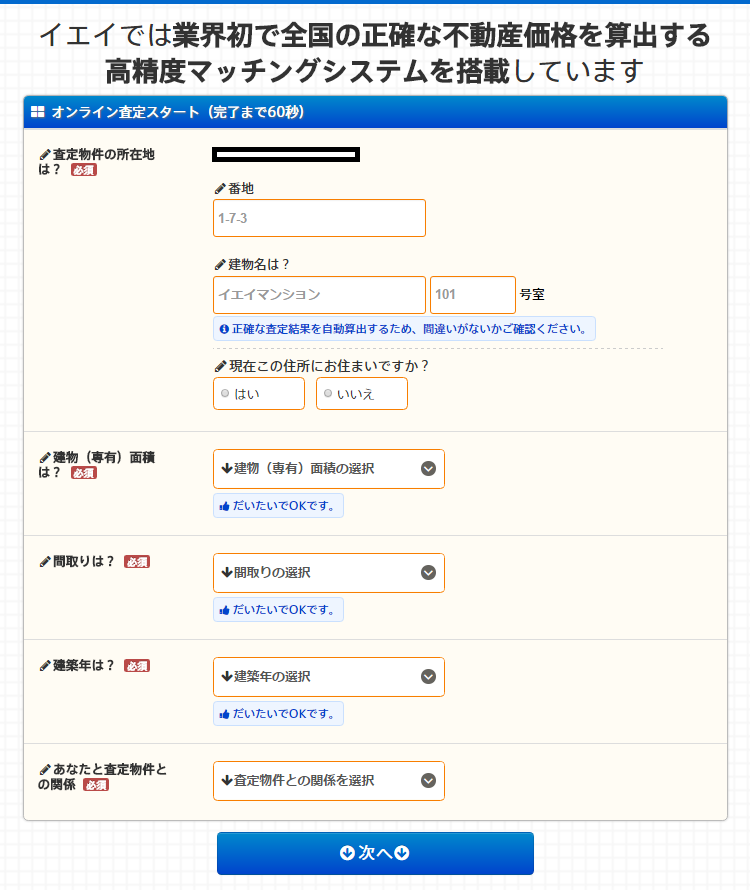Click the info icon in the 正確な査定結果 notice
The height and width of the screenshot is (890, 750).
click(222, 329)
